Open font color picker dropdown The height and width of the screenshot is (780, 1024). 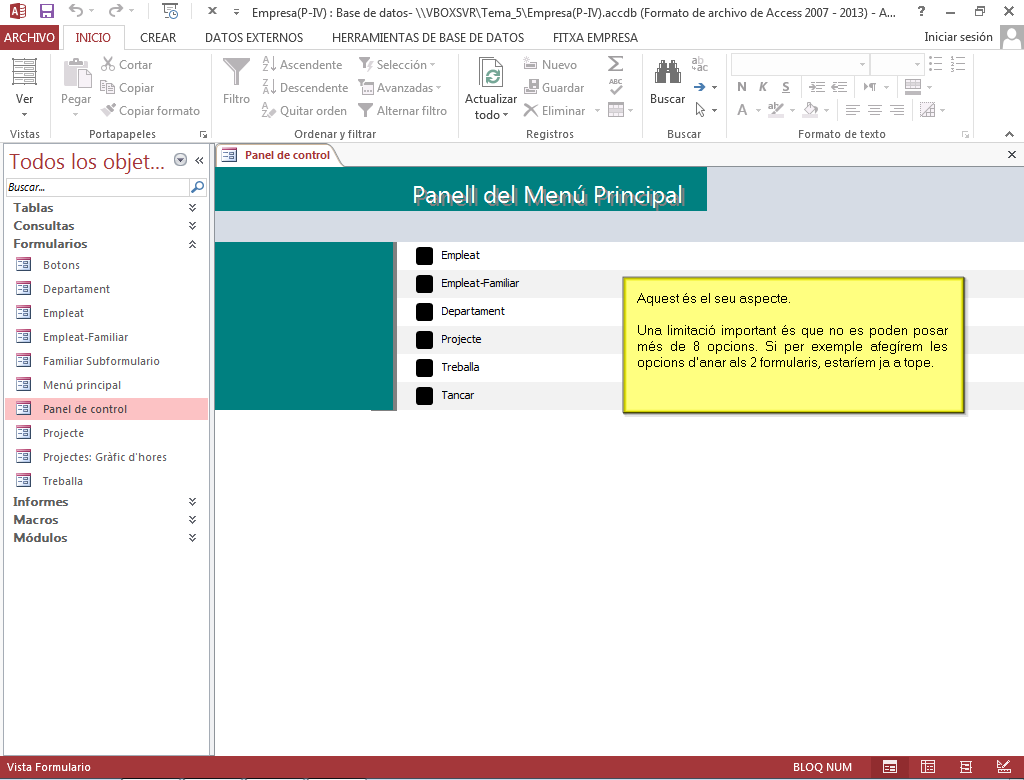[758, 110]
